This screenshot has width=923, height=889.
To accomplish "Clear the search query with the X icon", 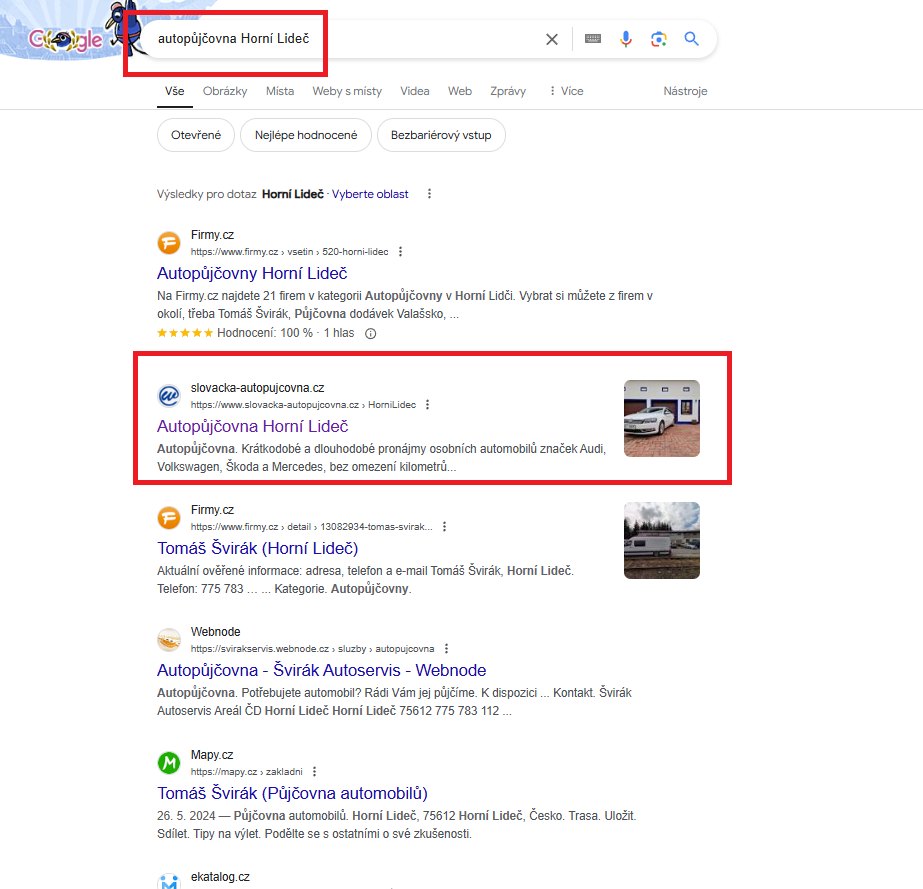I will [552, 39].
